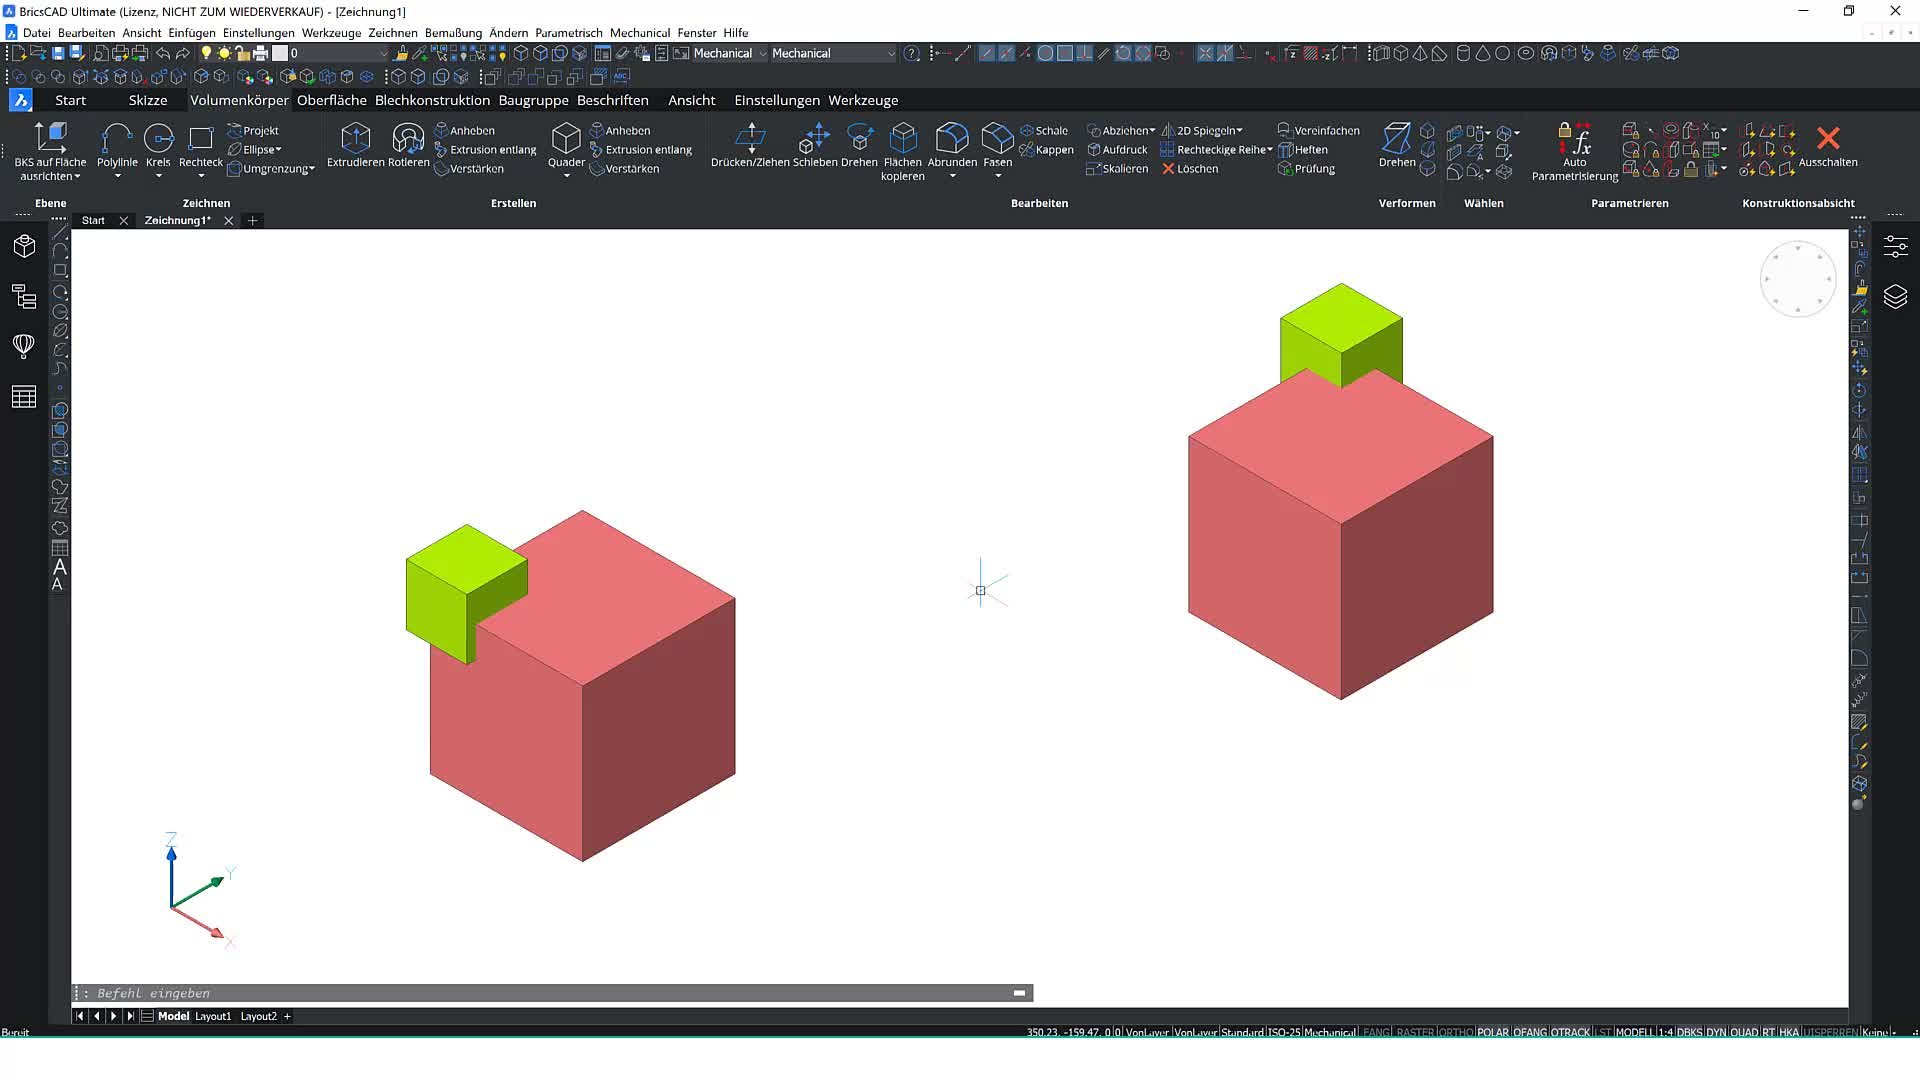Open the layers panel on right edge
Viewport: 1920px width, 1080px height.
point(1895,296)
